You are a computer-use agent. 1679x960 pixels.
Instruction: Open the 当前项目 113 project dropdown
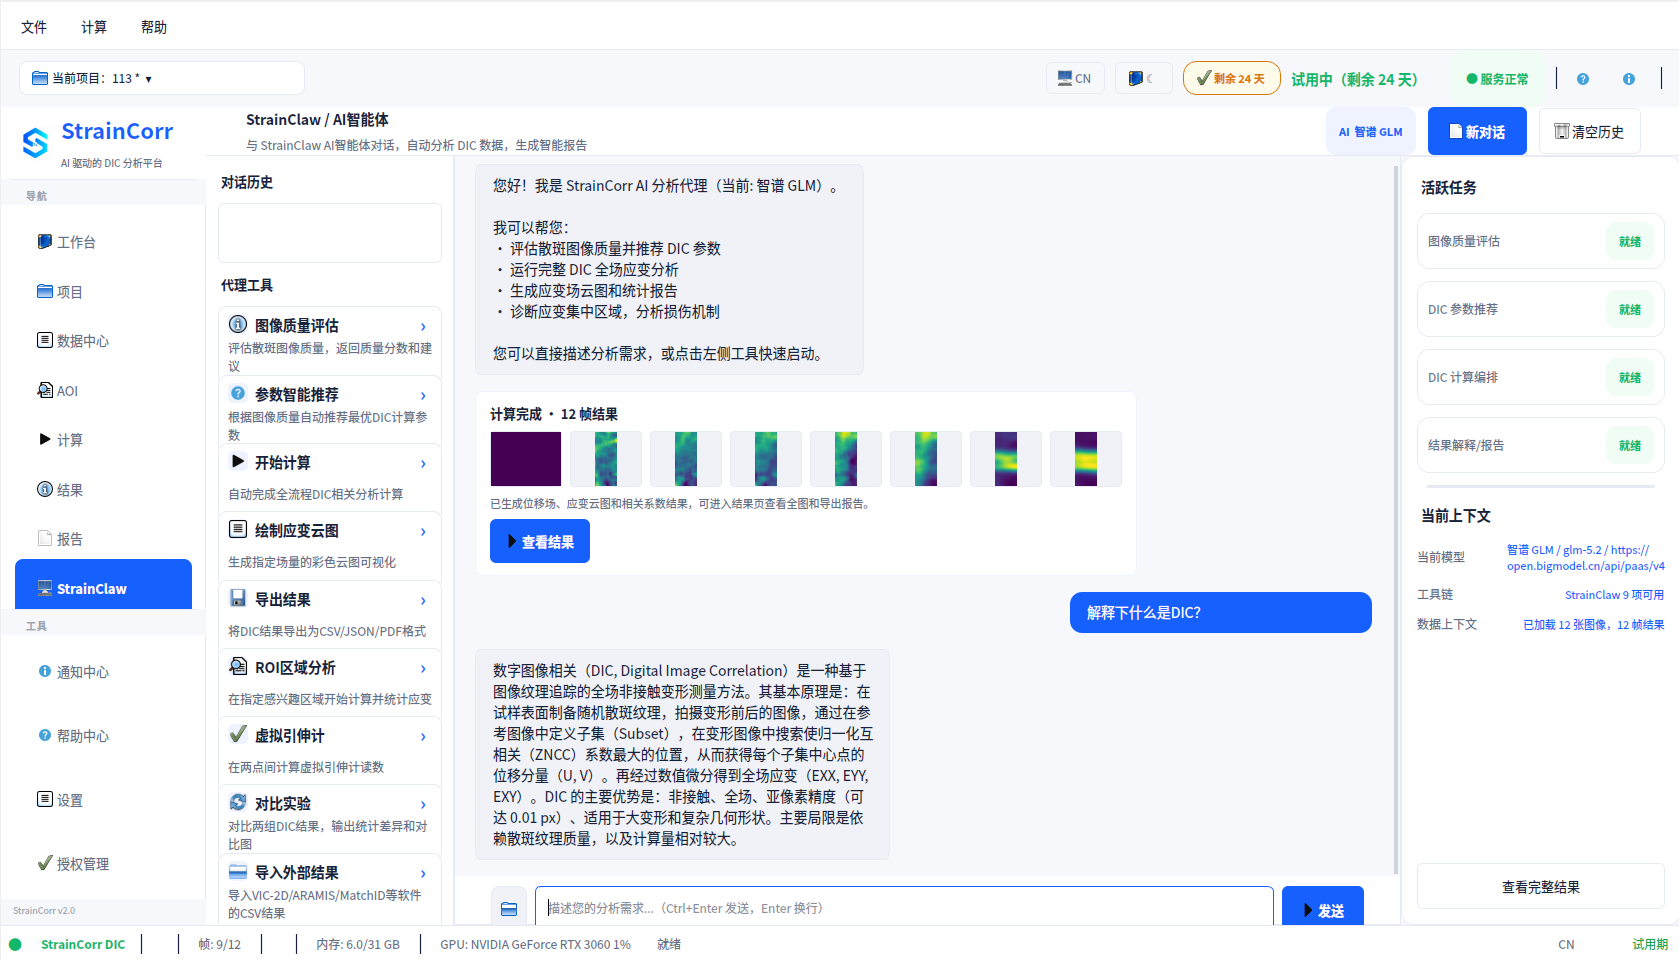coord(162,78)
